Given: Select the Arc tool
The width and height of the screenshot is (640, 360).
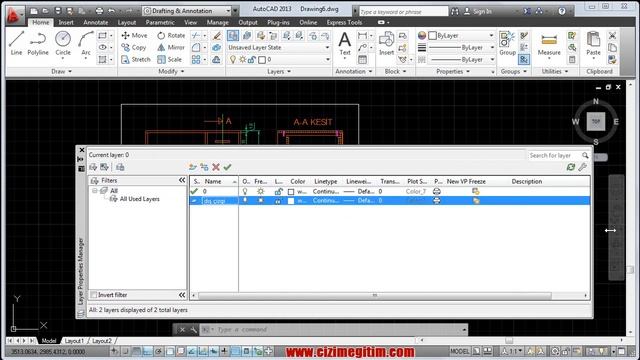Looking at the screenshot, I should [x=86, y=43].
